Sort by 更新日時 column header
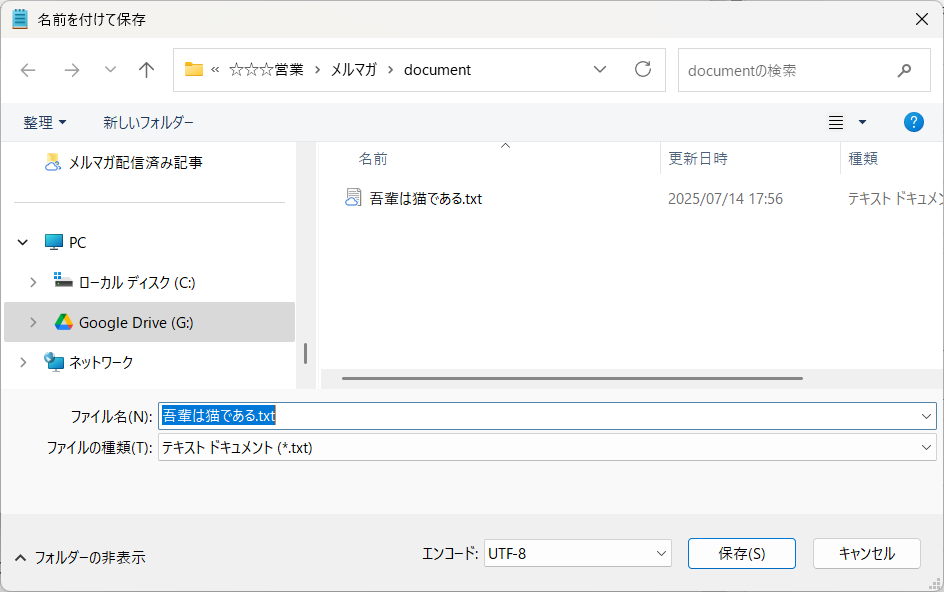 [698, 159]
